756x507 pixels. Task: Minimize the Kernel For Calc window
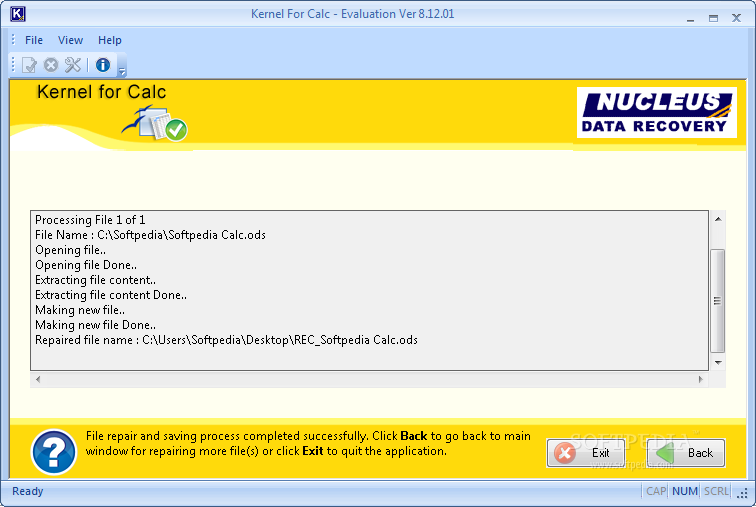[x=690, y=18]
